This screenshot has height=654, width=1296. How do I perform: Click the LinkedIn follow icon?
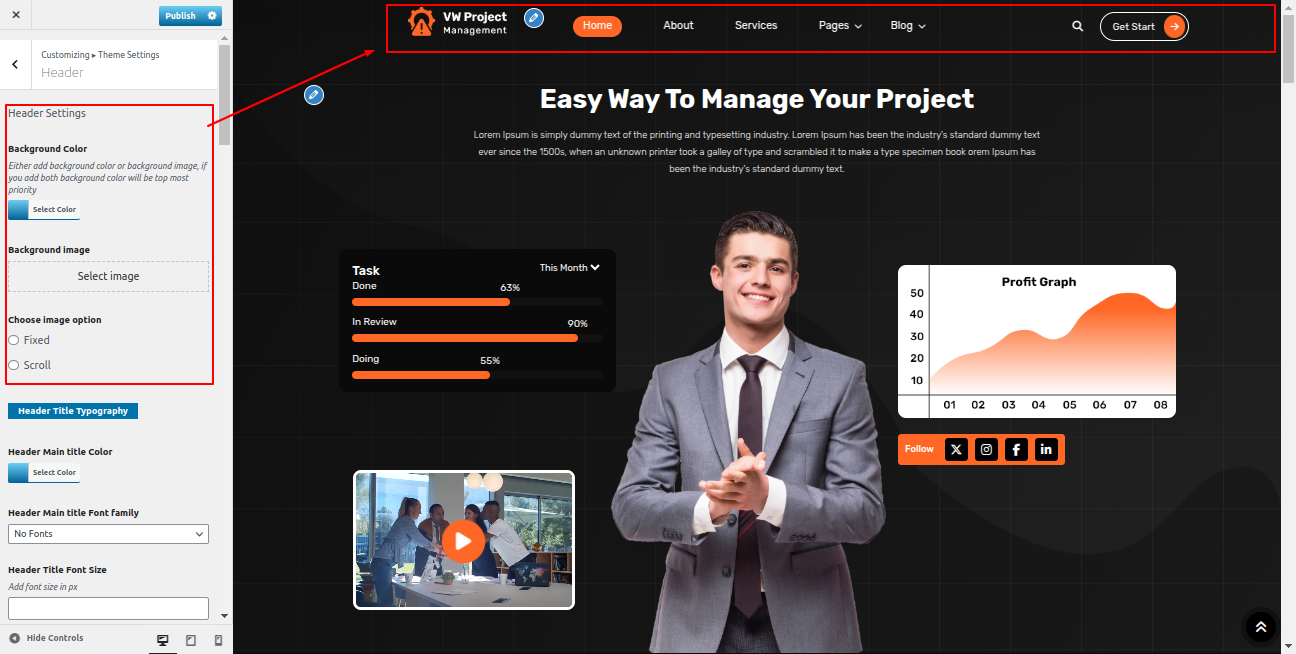click(x=1046, y=450)
